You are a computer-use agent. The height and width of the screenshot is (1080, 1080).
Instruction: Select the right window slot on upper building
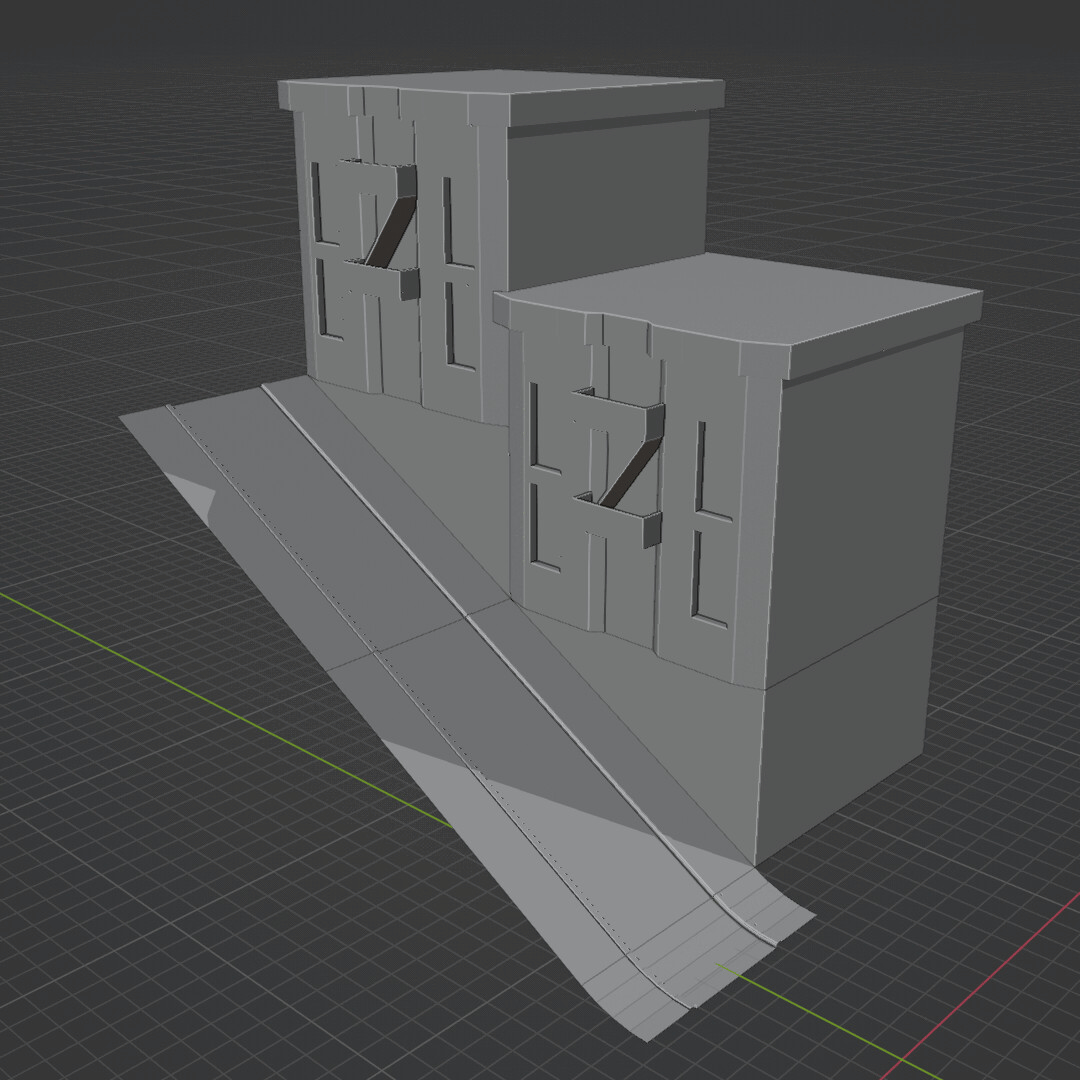pos(449,221)
